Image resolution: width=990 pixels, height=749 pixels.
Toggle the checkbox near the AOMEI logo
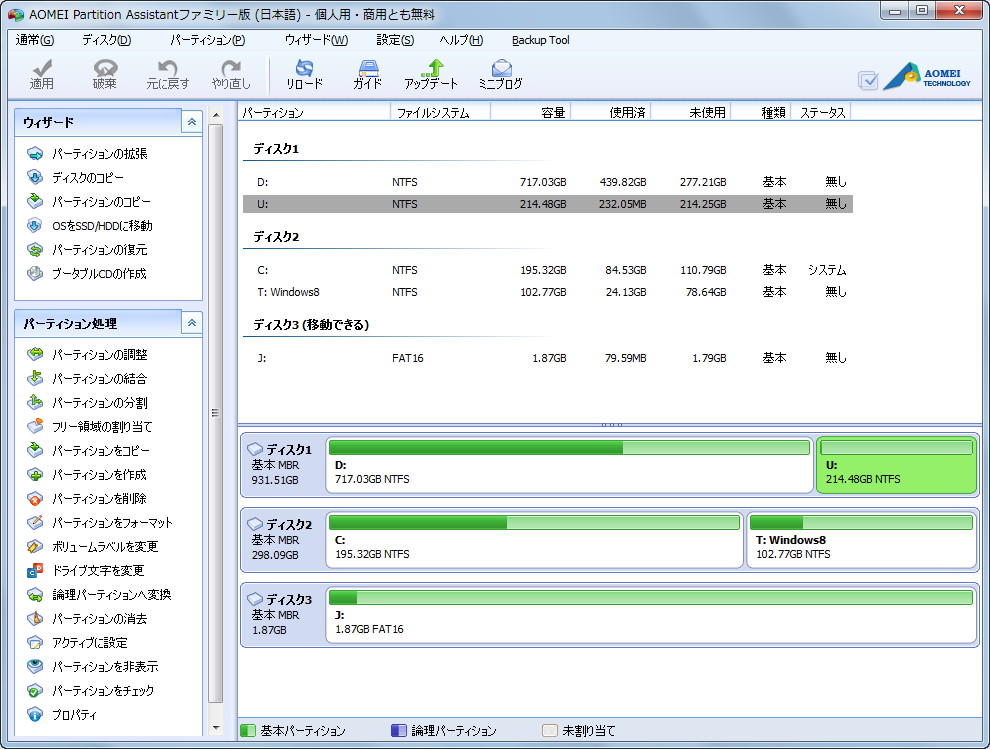click(x=868, y=80)
